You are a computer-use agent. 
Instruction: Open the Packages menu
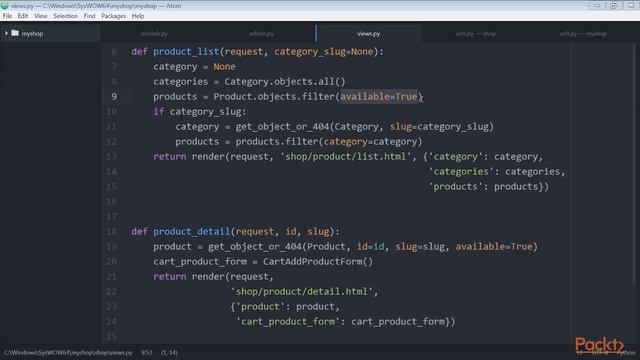113,16
